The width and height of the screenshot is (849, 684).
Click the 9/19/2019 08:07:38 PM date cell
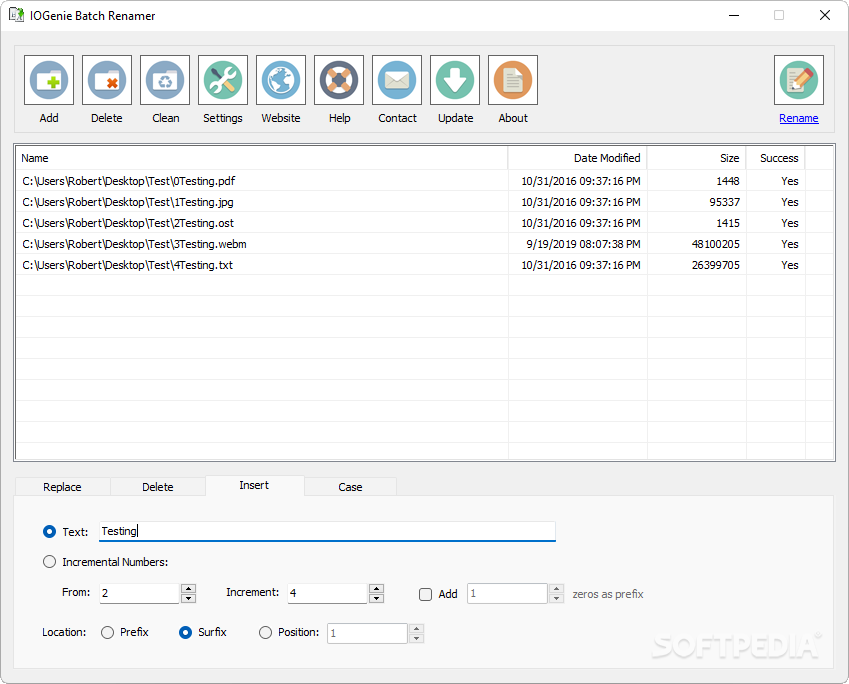pyautogui.click(x=583, y=244)
